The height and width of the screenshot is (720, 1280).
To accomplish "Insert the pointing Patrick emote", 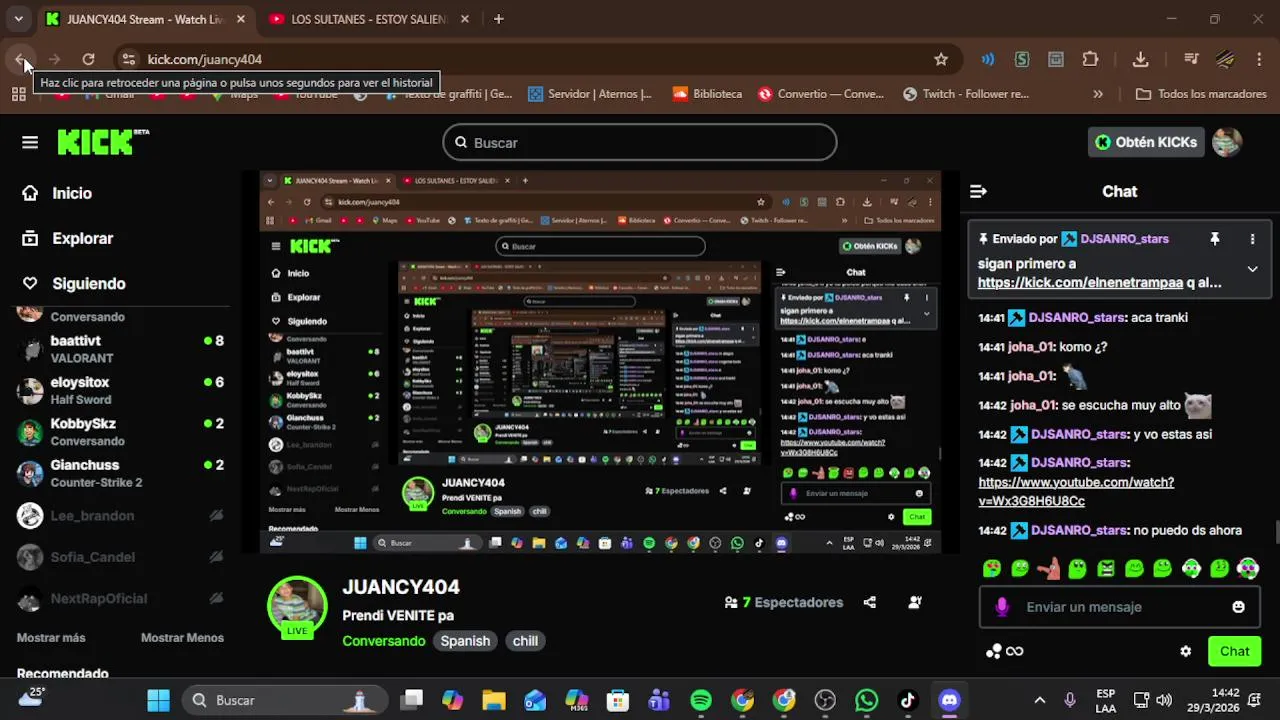I will pyautogui.click(x=1048, y=569).
